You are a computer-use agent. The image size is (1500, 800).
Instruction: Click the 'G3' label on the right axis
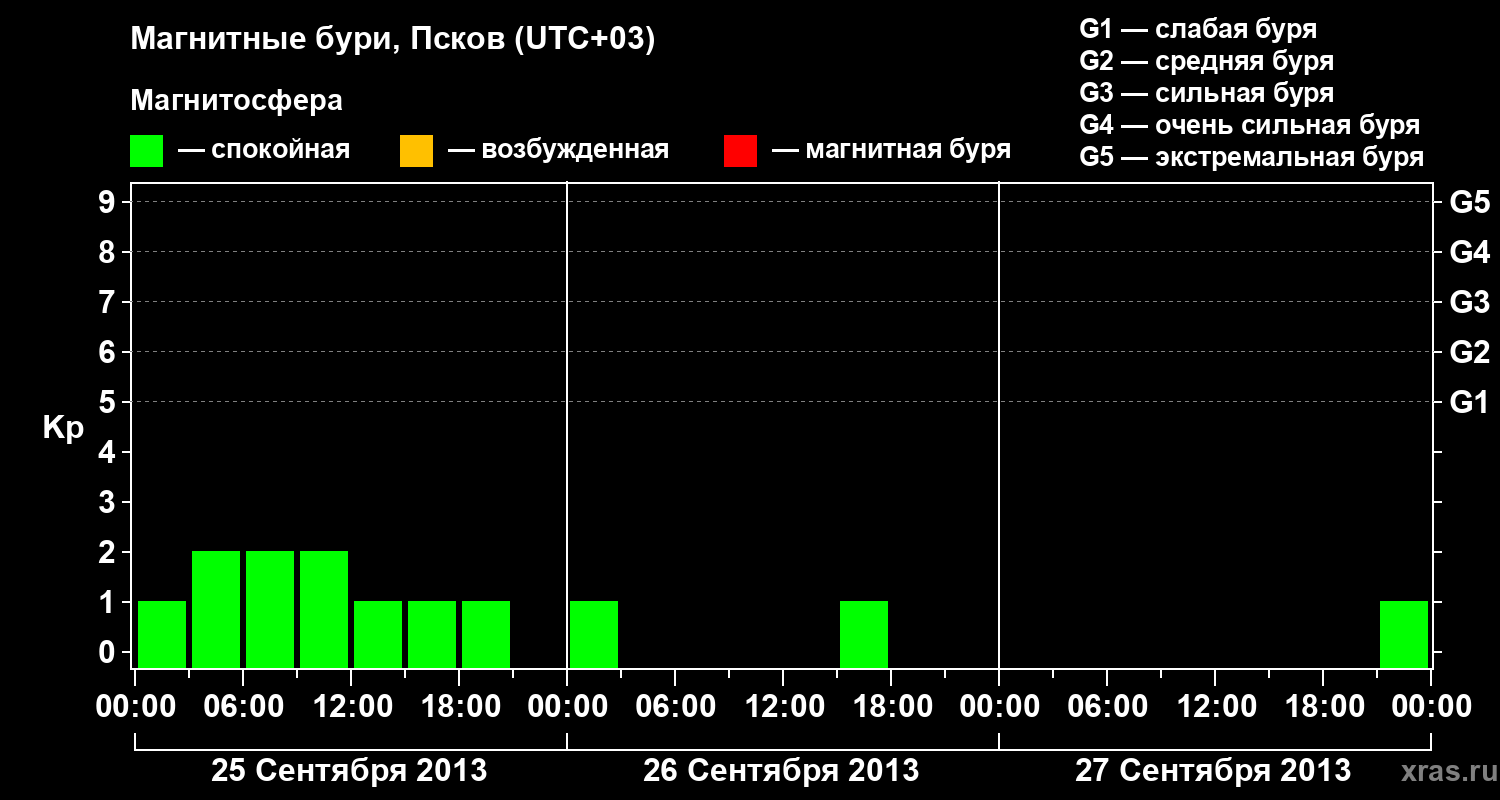1469,303
